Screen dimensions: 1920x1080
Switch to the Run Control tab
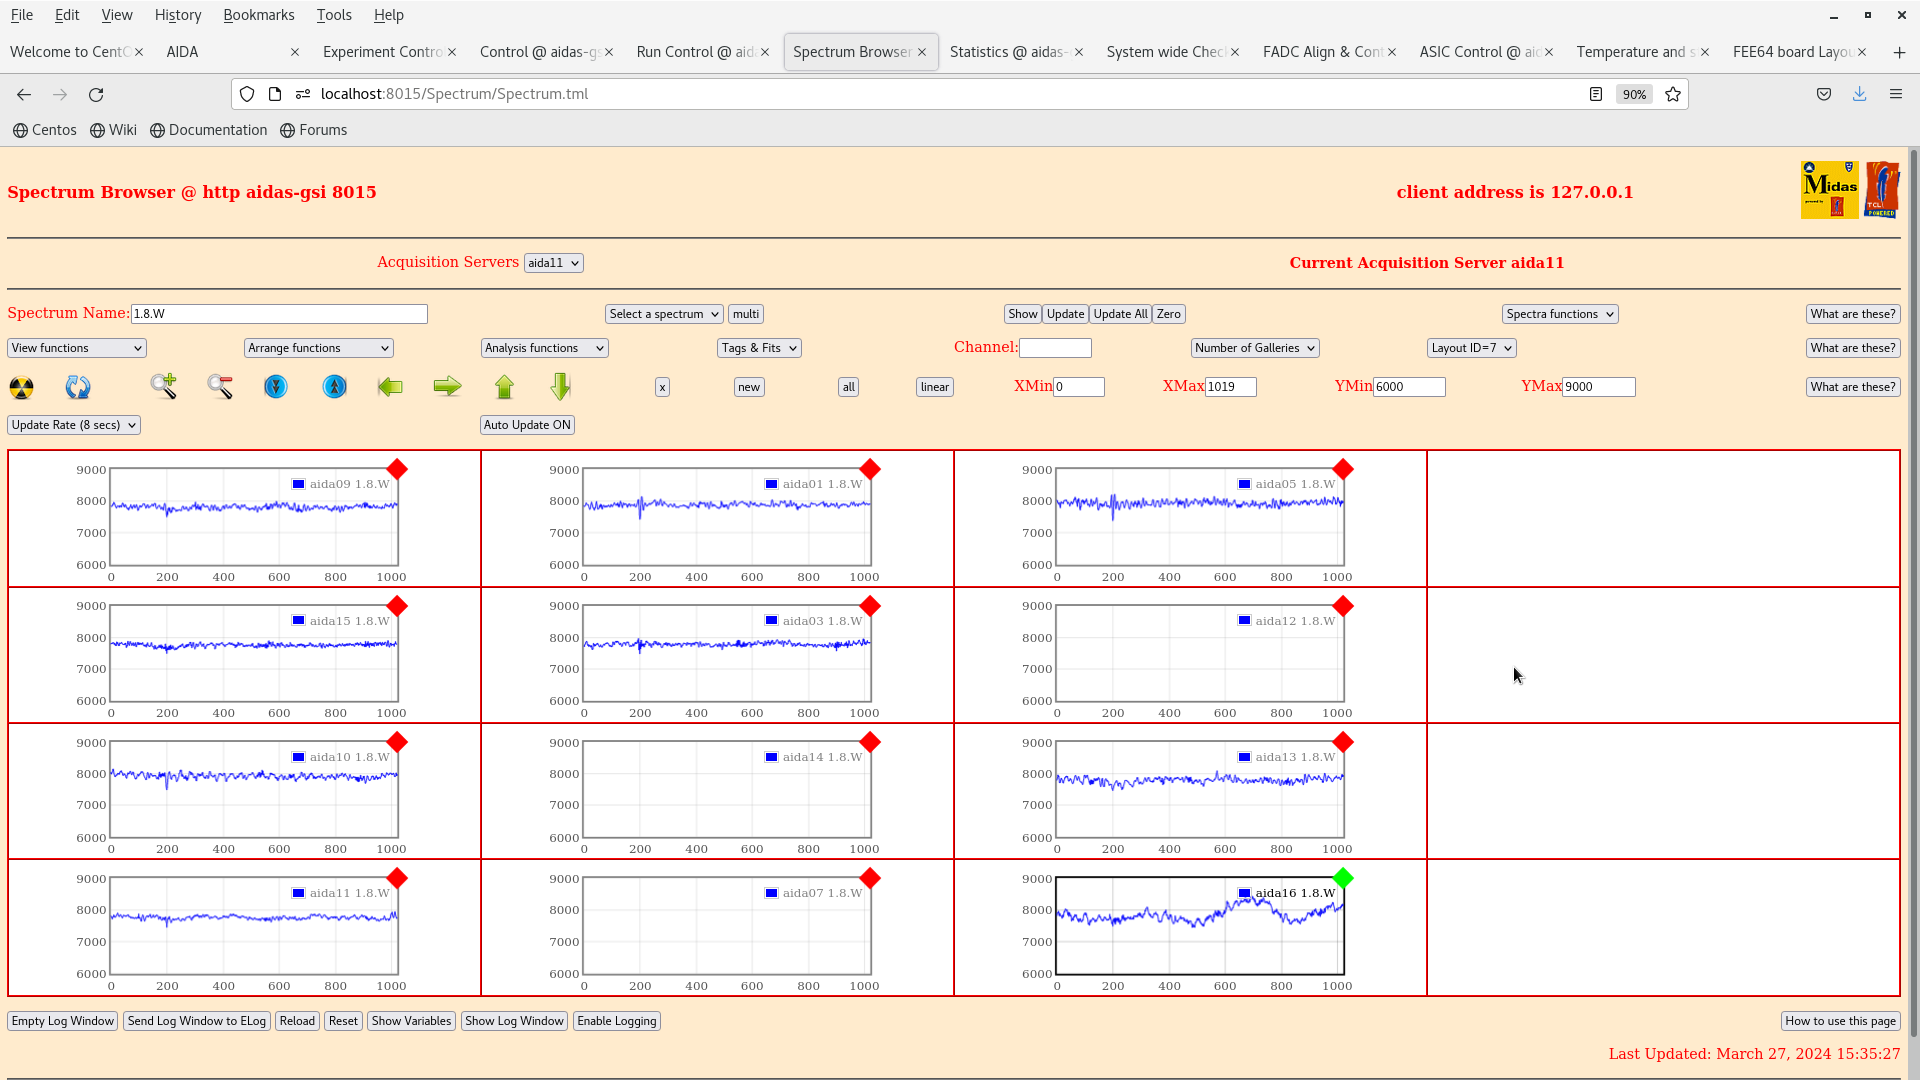click(695, 52)
